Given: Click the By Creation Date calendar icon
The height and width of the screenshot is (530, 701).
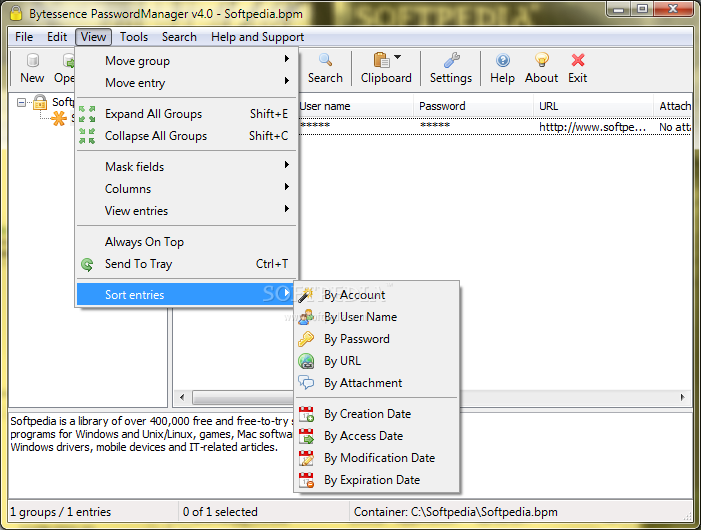Looking at the screenshot, I should [x=306, y=414].
